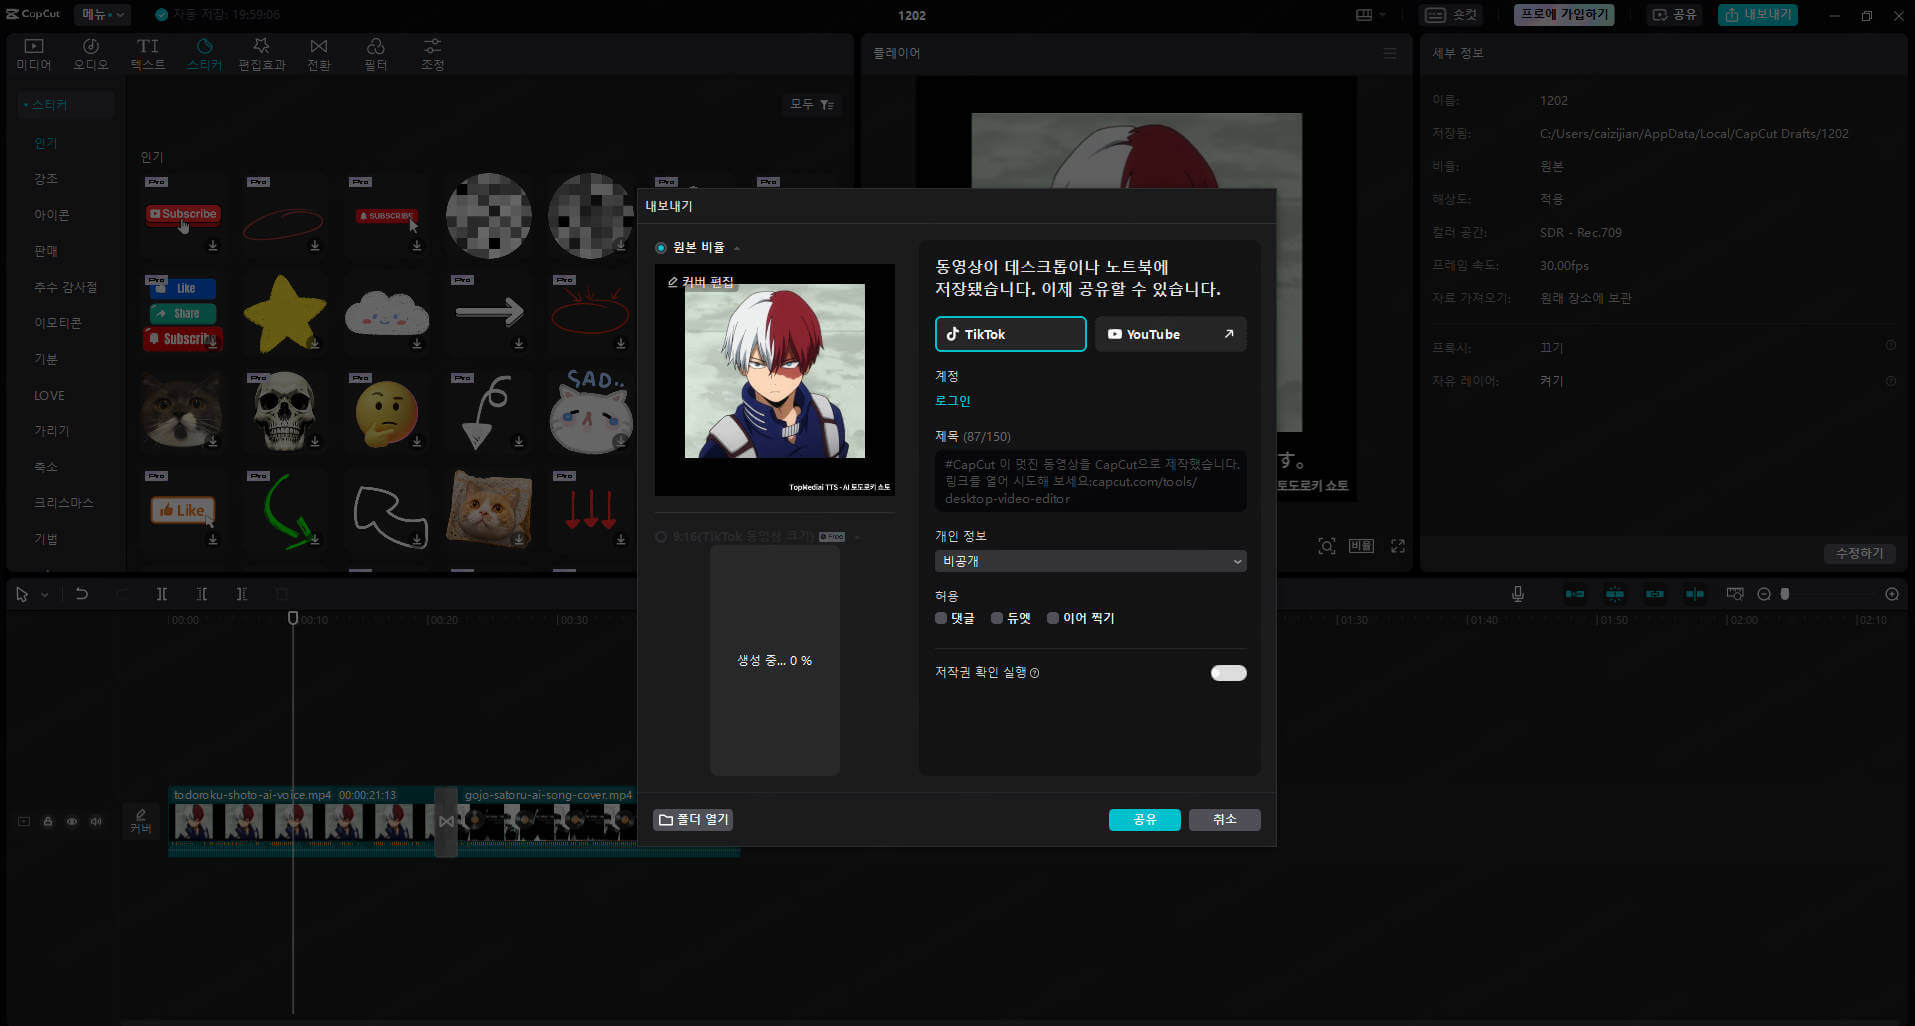
Task: Open YouTube external link arrow
Action: (1229, 334)
